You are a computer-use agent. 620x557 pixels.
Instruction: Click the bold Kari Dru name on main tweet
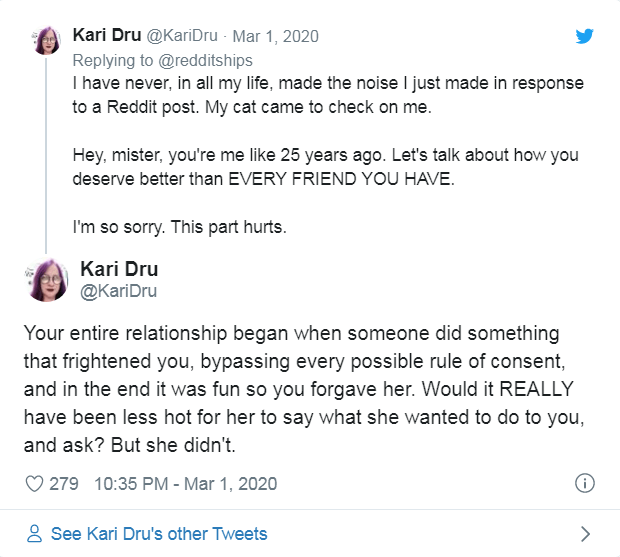(x=119, y=269)
